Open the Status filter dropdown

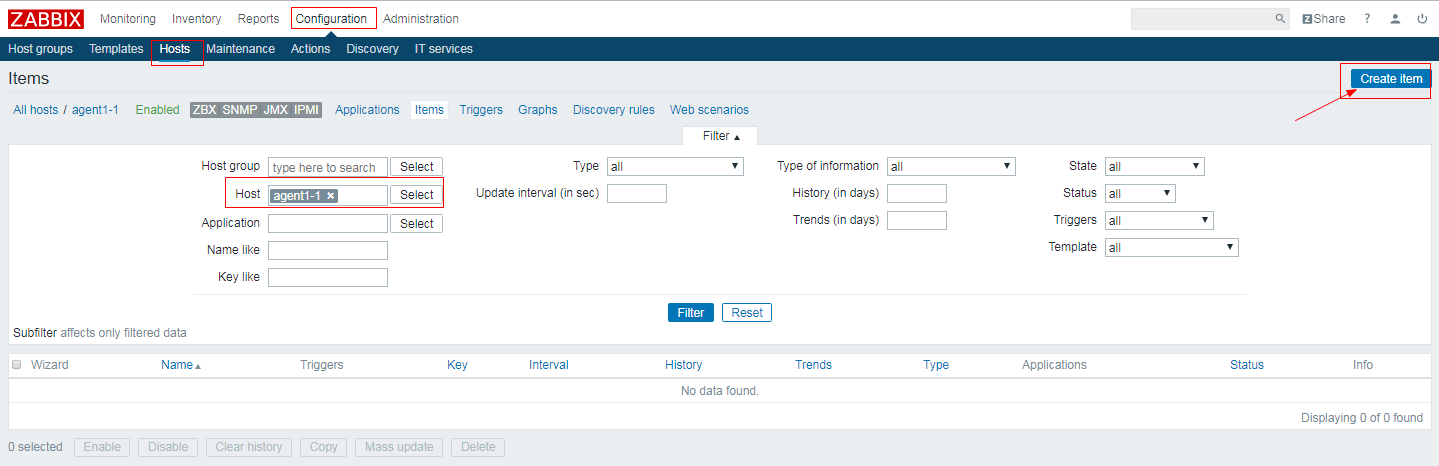tap(1140, 194)
